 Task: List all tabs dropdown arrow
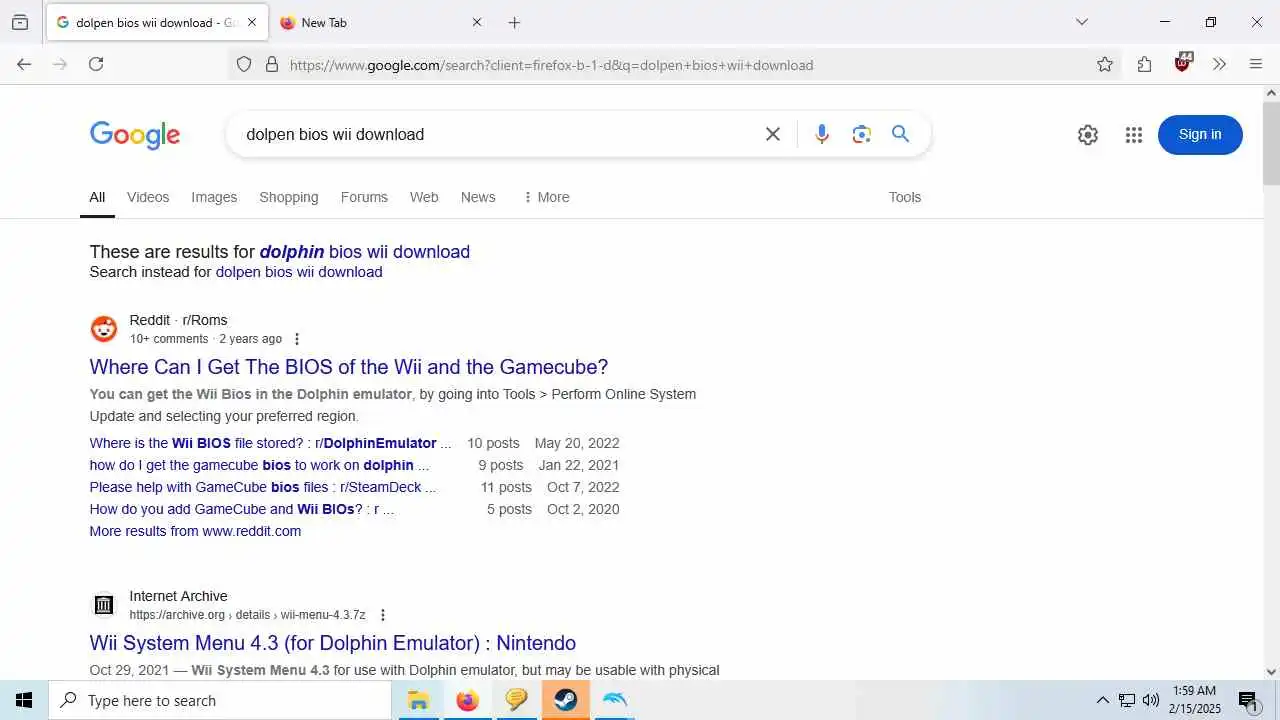1081,22
